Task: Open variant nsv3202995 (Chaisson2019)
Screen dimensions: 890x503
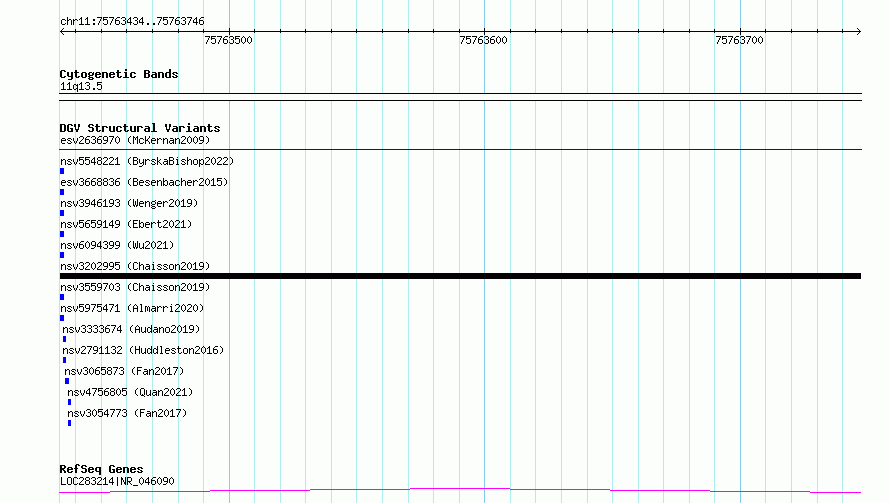Action: point(135,266)
